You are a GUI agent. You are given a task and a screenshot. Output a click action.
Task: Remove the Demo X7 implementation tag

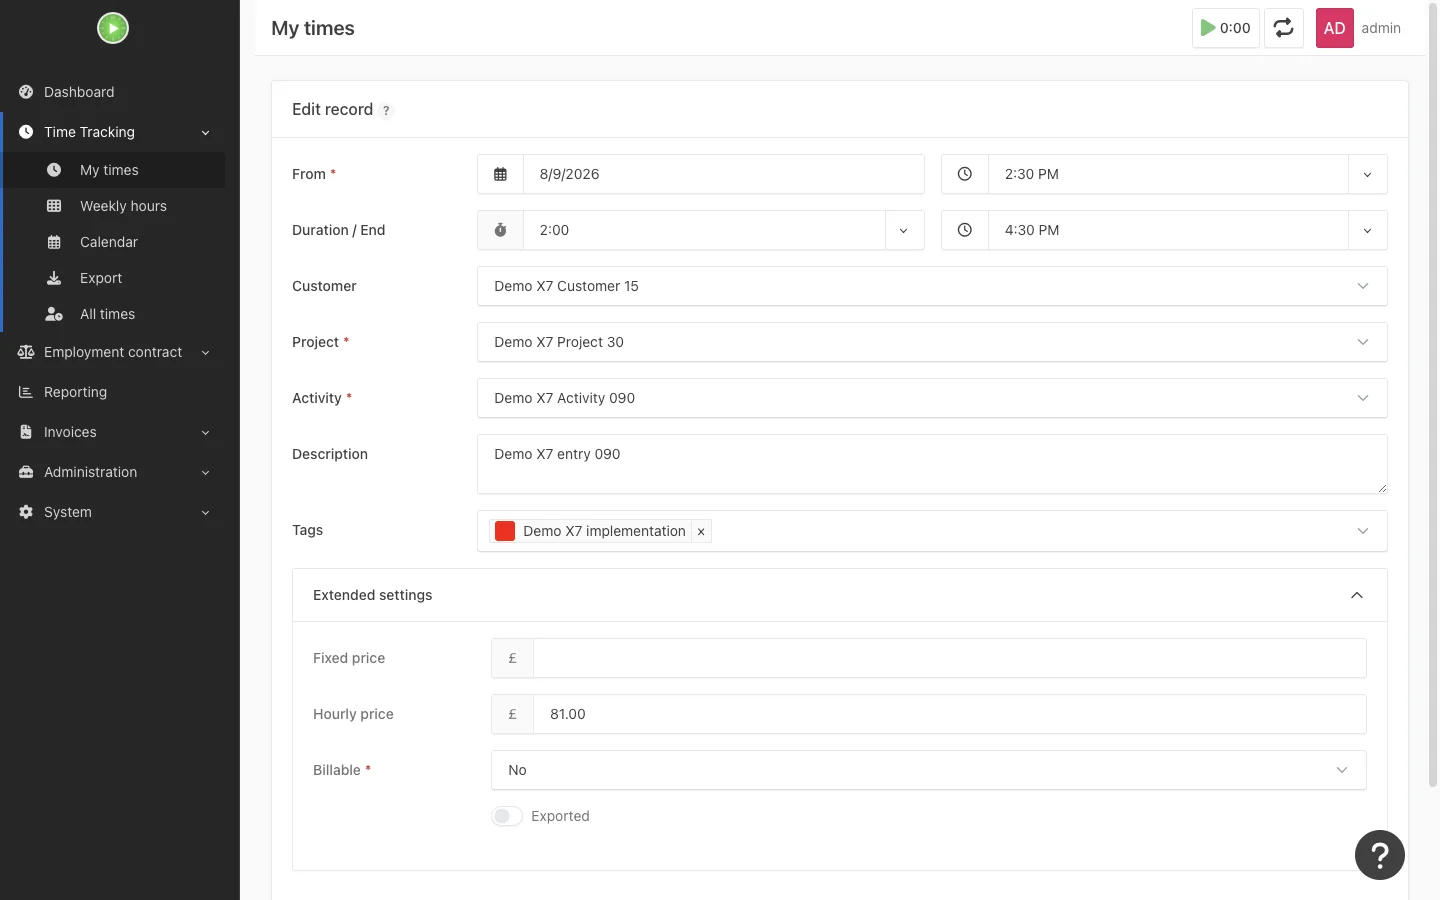coord(701,532)
